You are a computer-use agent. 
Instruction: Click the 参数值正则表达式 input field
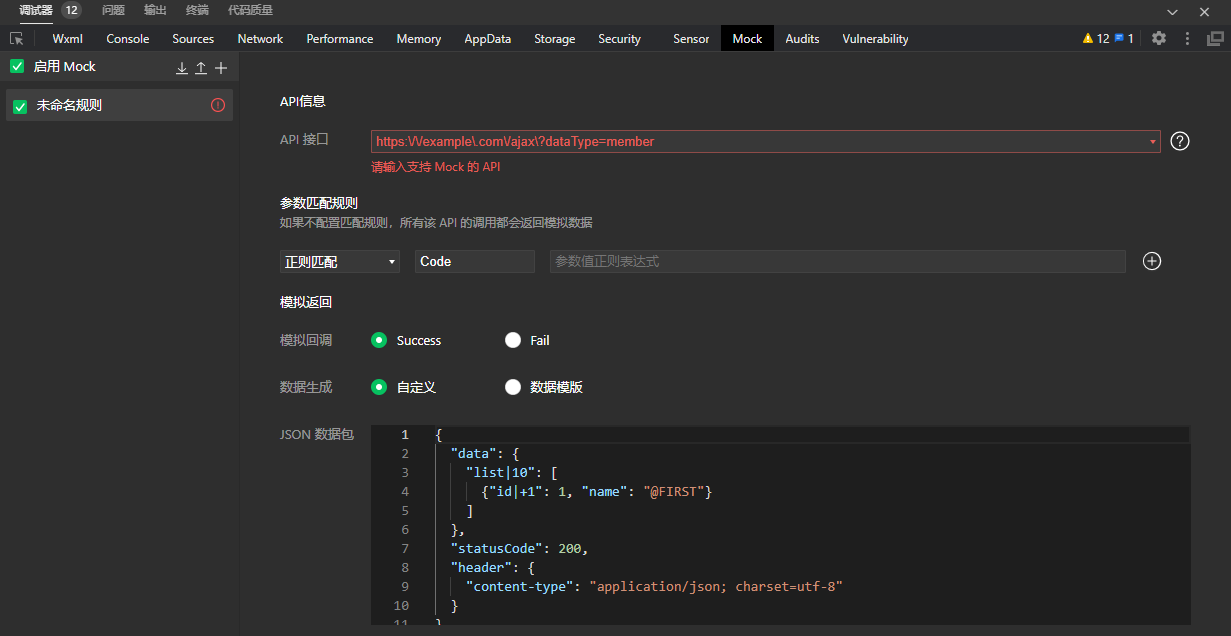tap(838, 261)
